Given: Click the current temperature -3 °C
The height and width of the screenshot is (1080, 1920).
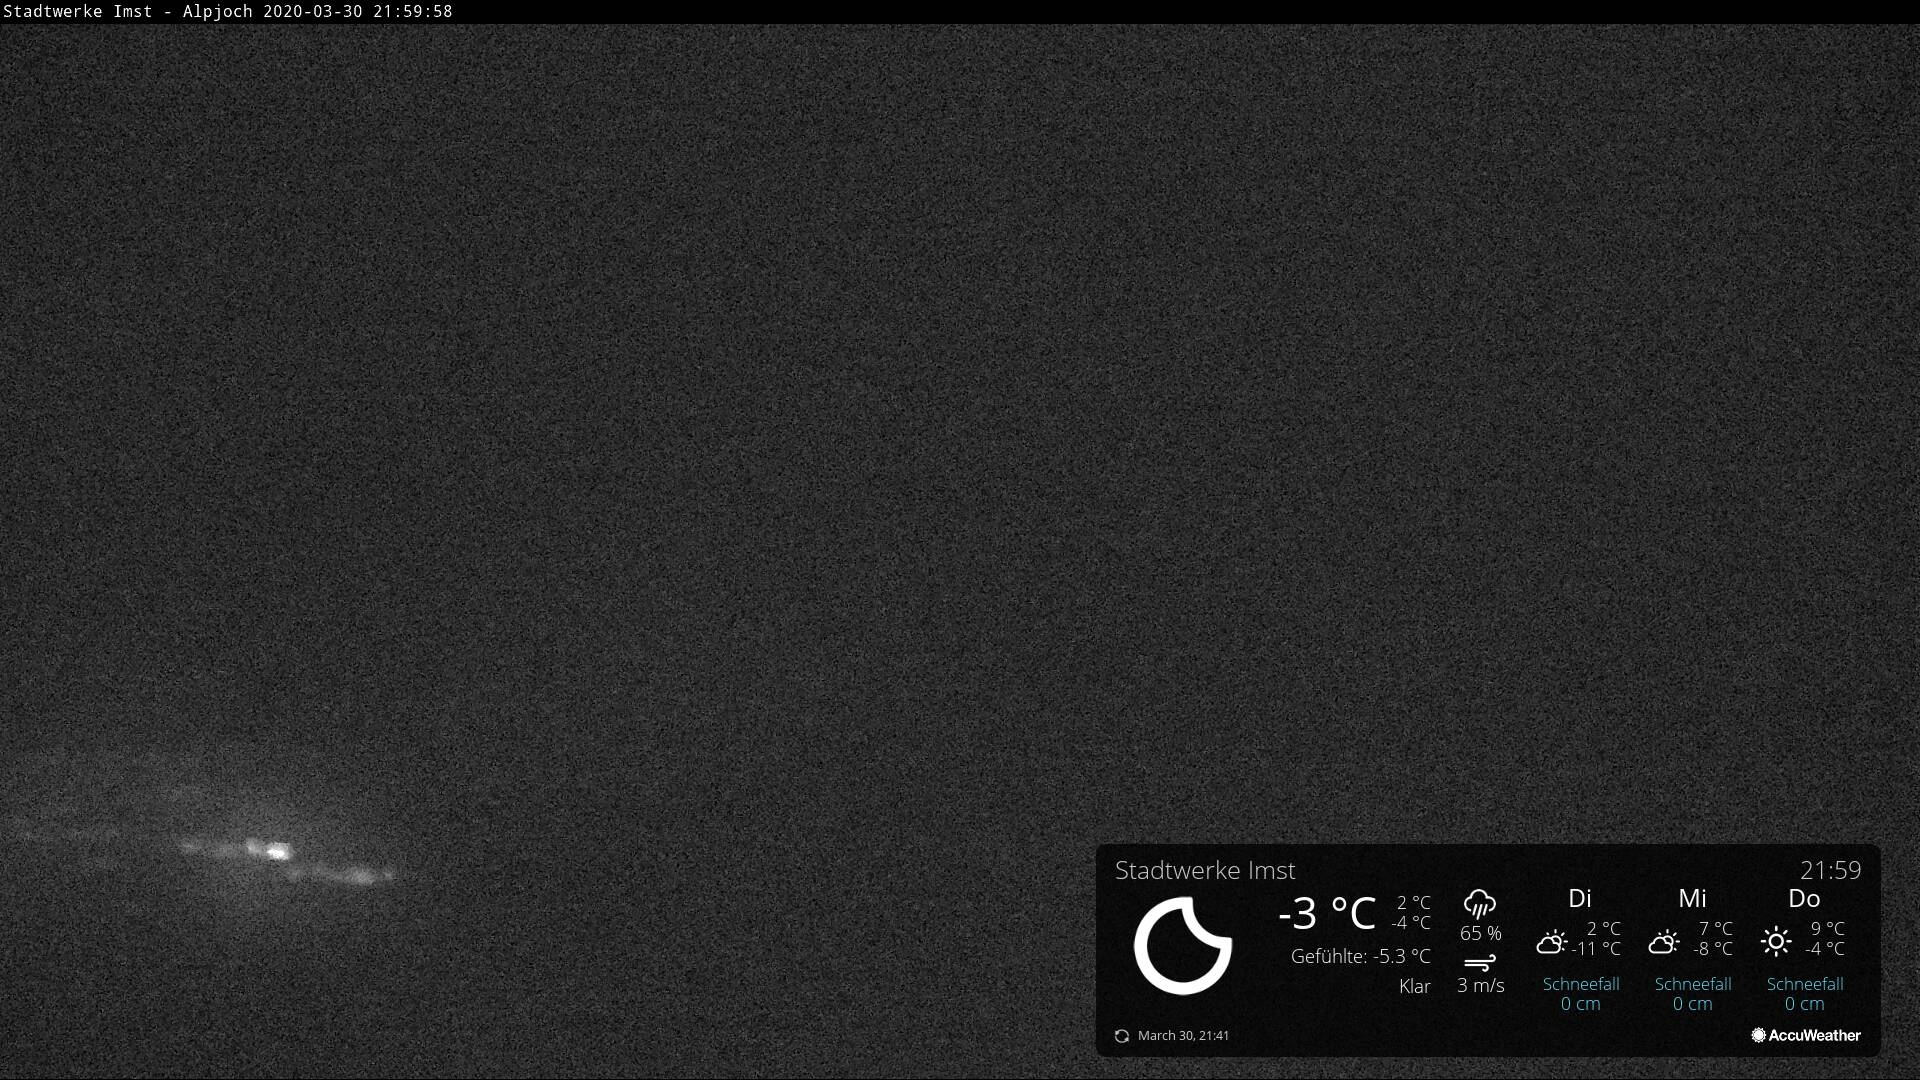Looking at the screenshot, I should pos(1327,913).
